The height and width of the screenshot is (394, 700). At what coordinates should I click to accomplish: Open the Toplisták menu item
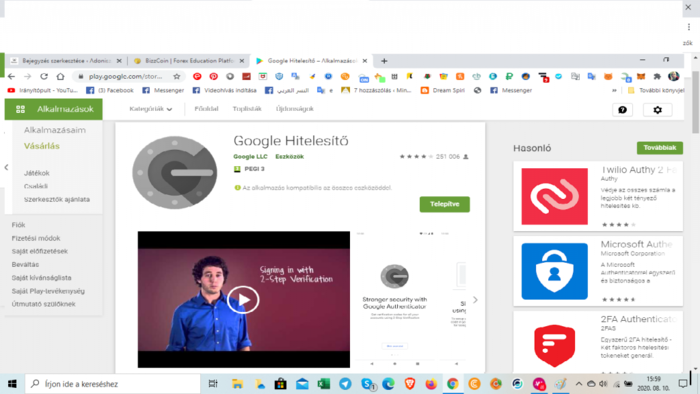coord(247,109)
